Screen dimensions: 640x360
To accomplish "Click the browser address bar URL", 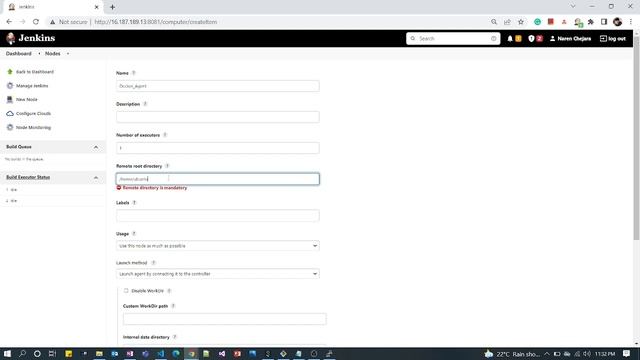I will (156, 22).
